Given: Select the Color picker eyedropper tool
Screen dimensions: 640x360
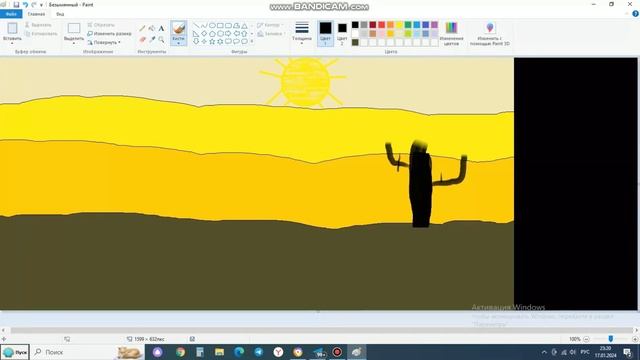Looking at the screenshot, I should pos(152,39).
